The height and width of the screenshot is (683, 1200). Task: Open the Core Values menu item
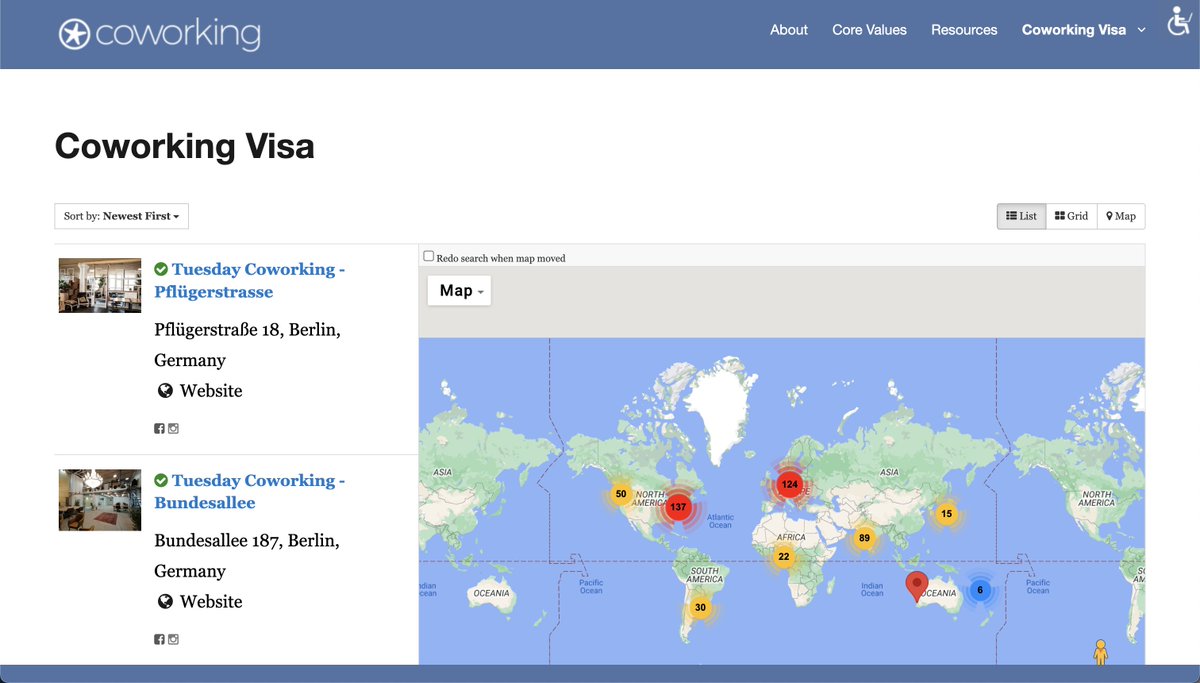(x=869, y=30)
